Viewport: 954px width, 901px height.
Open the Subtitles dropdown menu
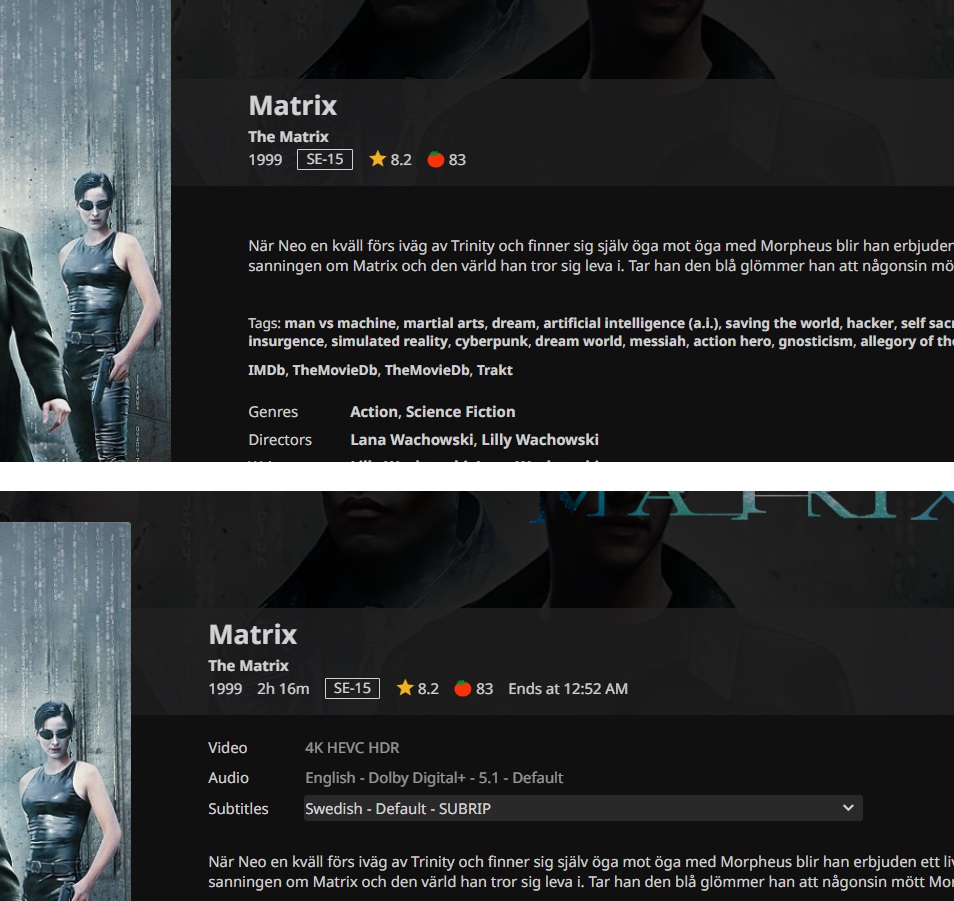(x=583, y=809)
